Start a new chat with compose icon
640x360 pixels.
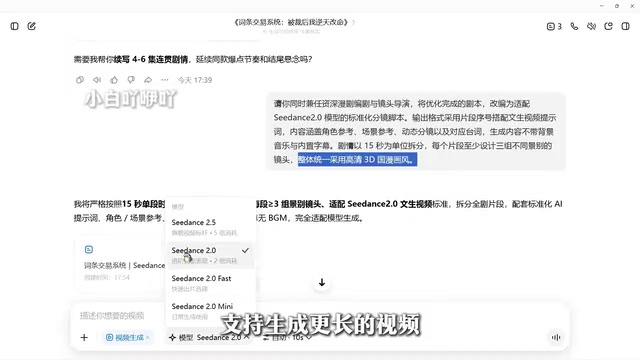tap(31, 26)
